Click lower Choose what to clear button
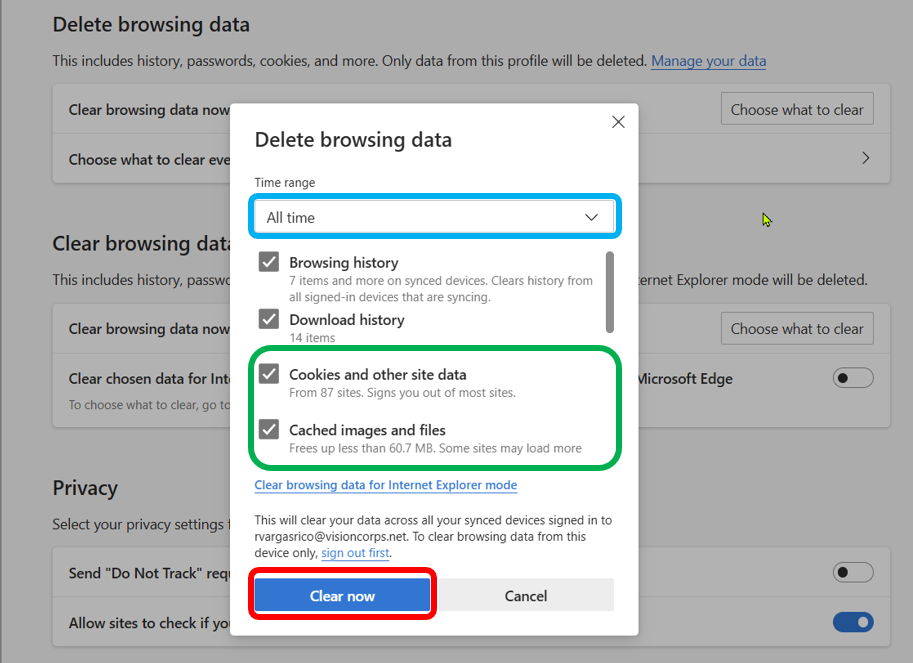Viewport: 914px width, 663px height. coord(796,328)
